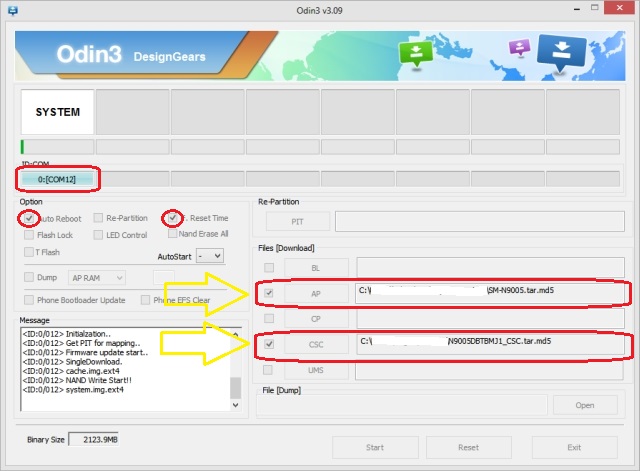640x471 pixels.
Task: Uncheck the AP file checkbox
Action: [x=267, y=293]
